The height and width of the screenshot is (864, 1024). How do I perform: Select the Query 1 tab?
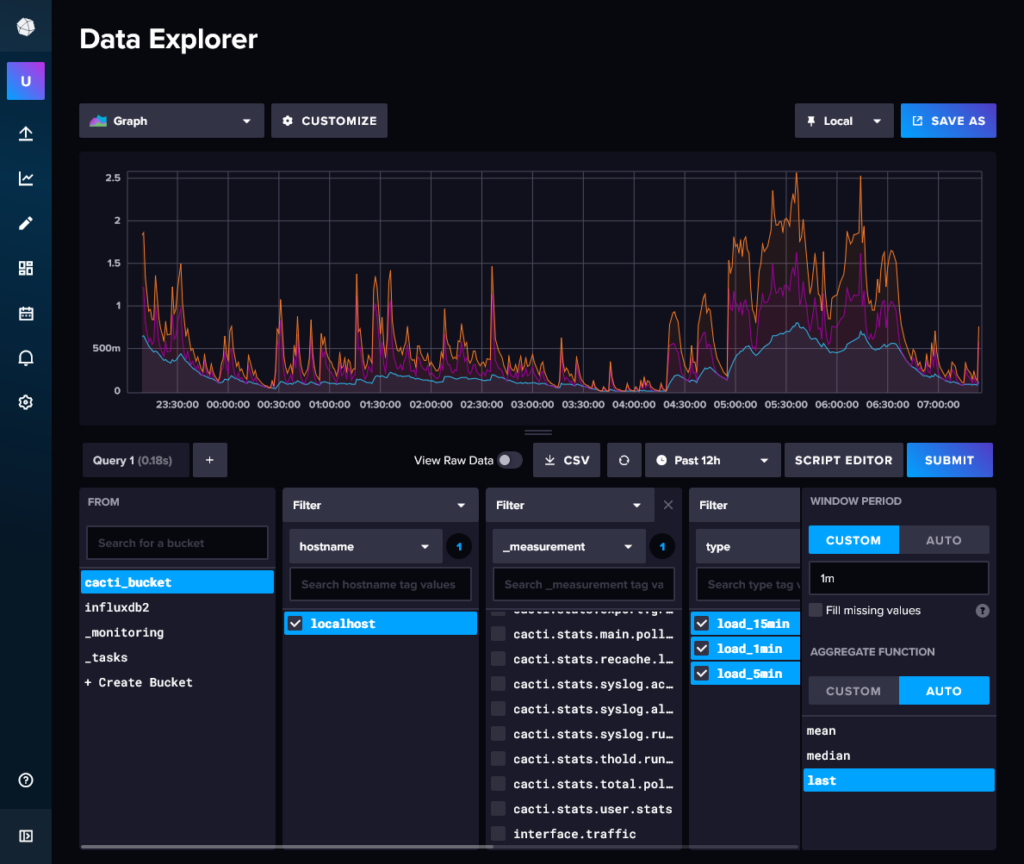(x=135, y=460)
